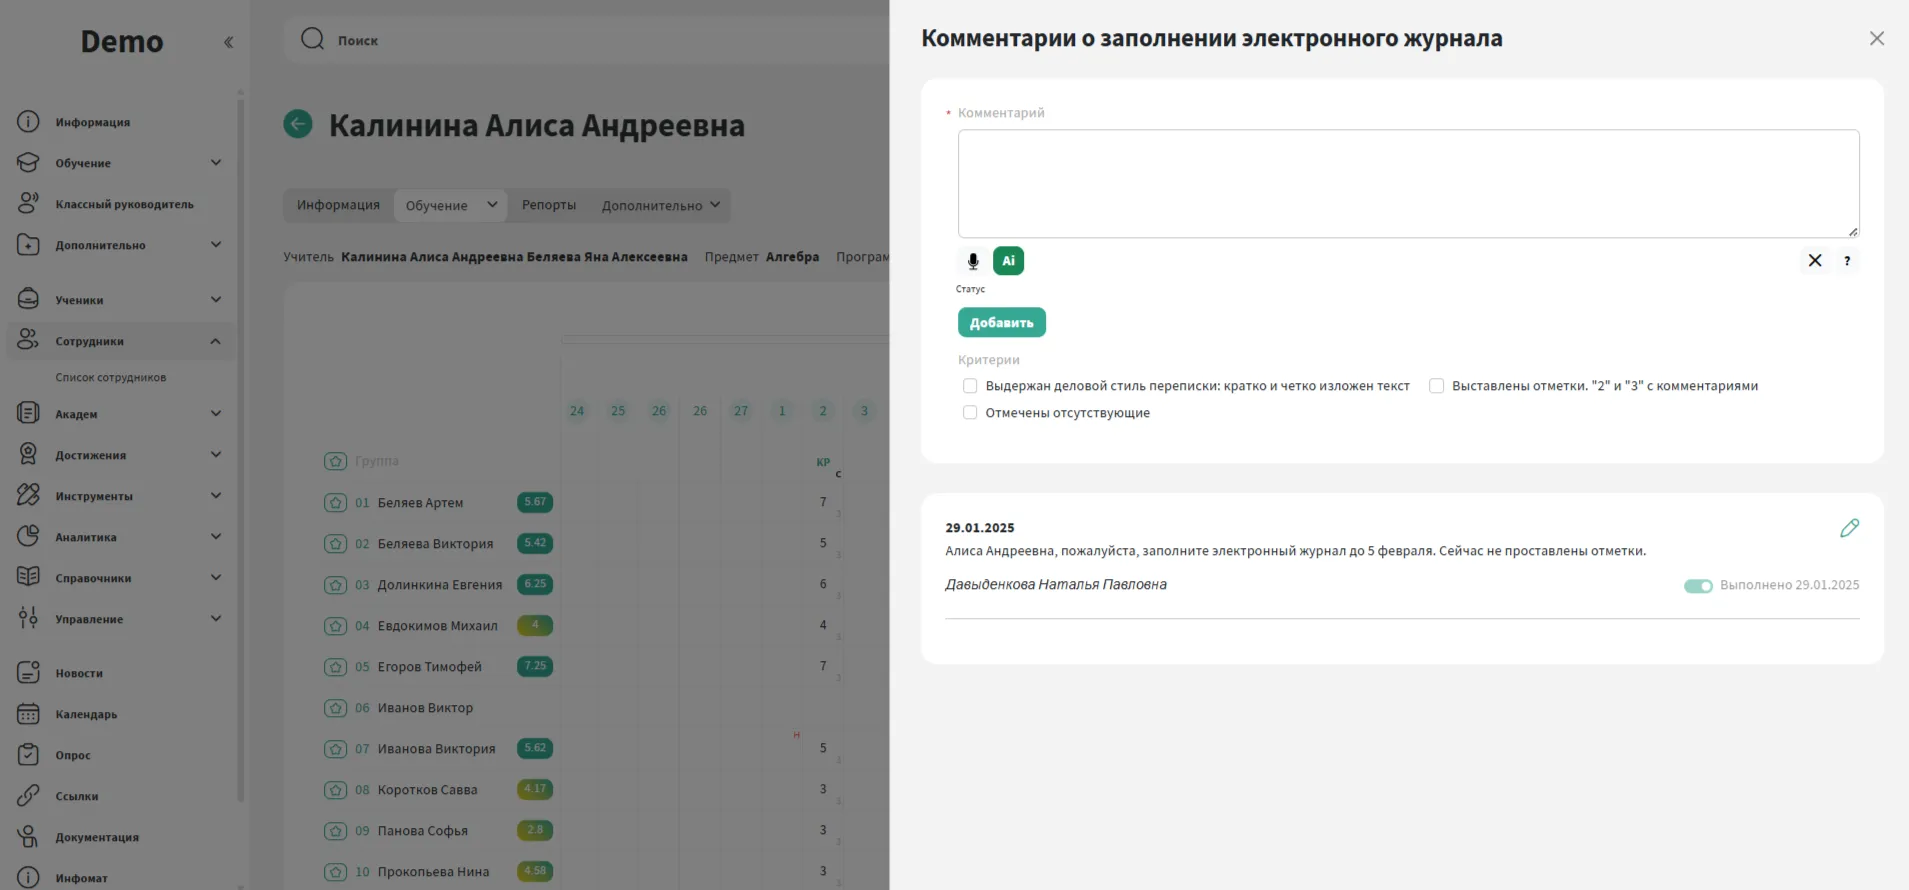This screenshot has width=1909, height=890.
Task: Switch to the Репорты tab
Action: pos(548,205)
